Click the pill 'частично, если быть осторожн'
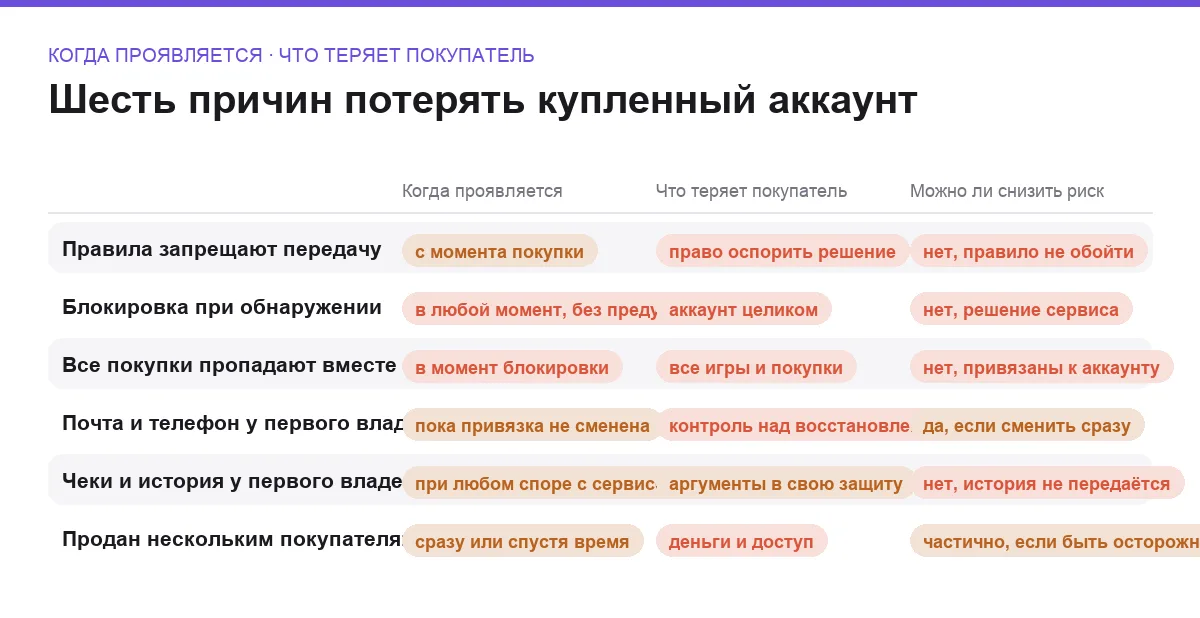Image resolution: width=1200 pixels, height=618 pixels. (1055, 541)
